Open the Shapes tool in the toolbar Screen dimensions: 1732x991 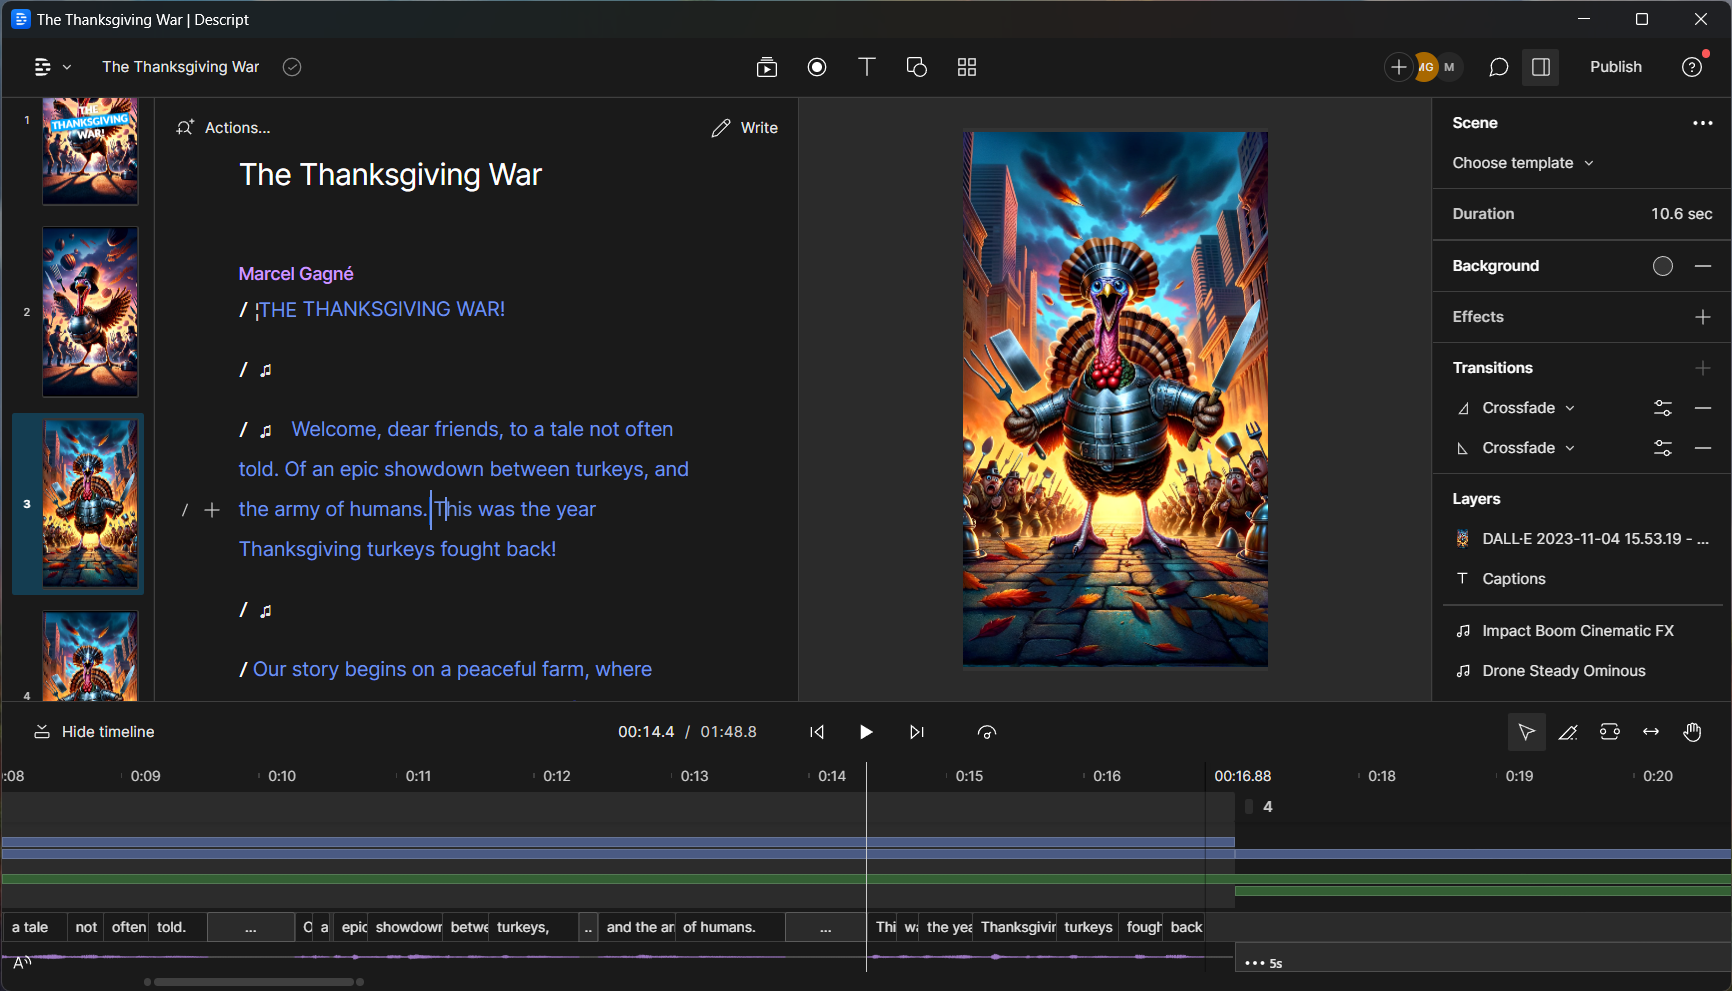[x=916, y=67]
